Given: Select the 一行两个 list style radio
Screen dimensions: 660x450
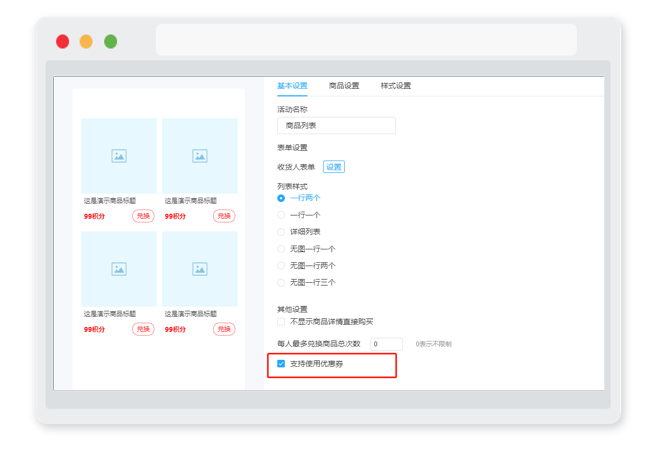Looking at the screenshot, I should [281, 198].
